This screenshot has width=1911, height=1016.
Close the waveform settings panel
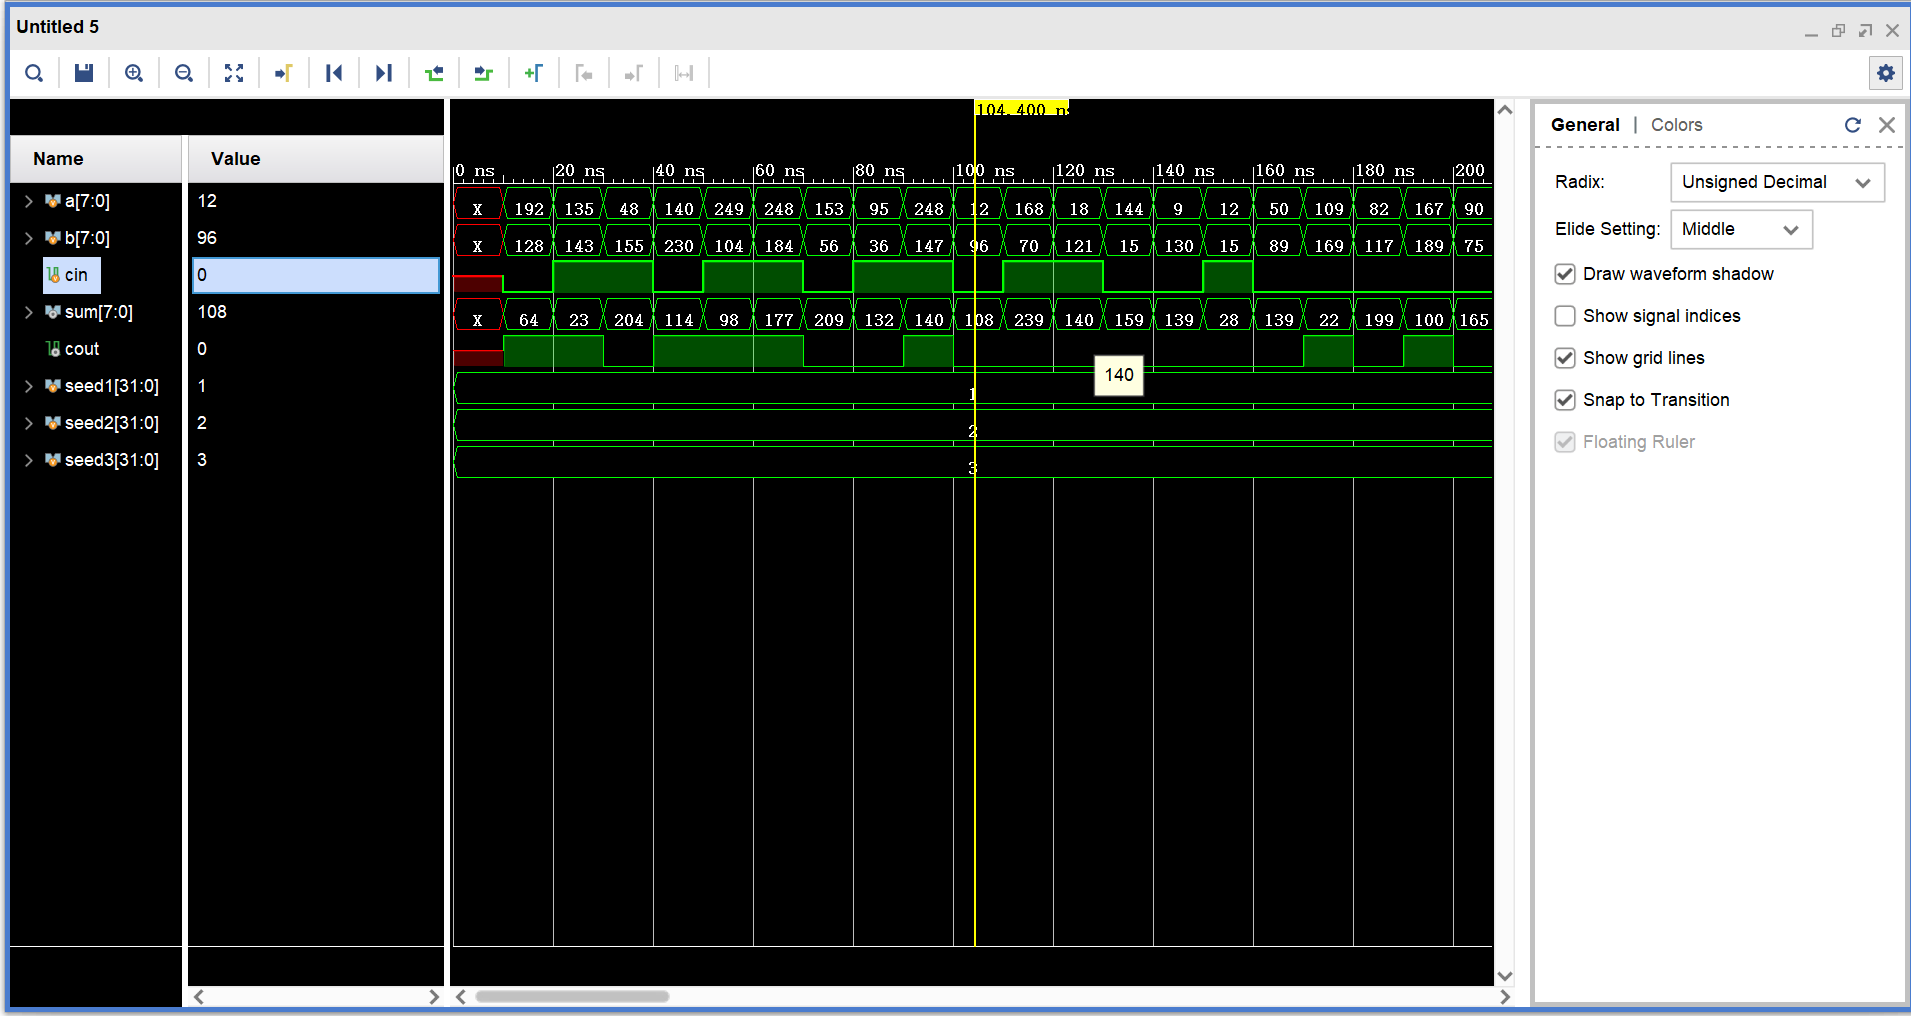tap(1887, 124)
